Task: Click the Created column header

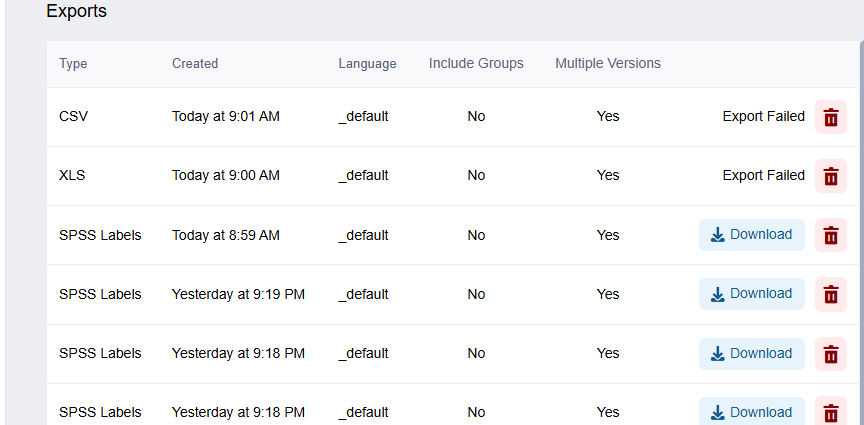Action: 195,63
